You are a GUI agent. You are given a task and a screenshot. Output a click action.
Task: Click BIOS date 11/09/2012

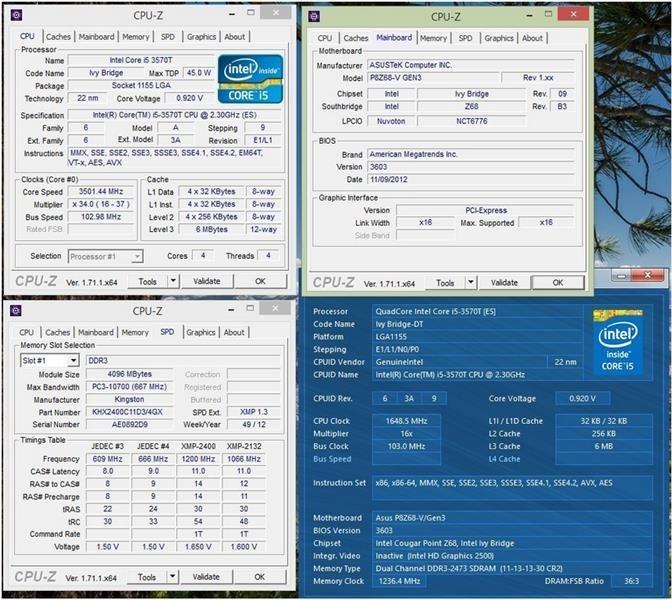click(471, 180)
